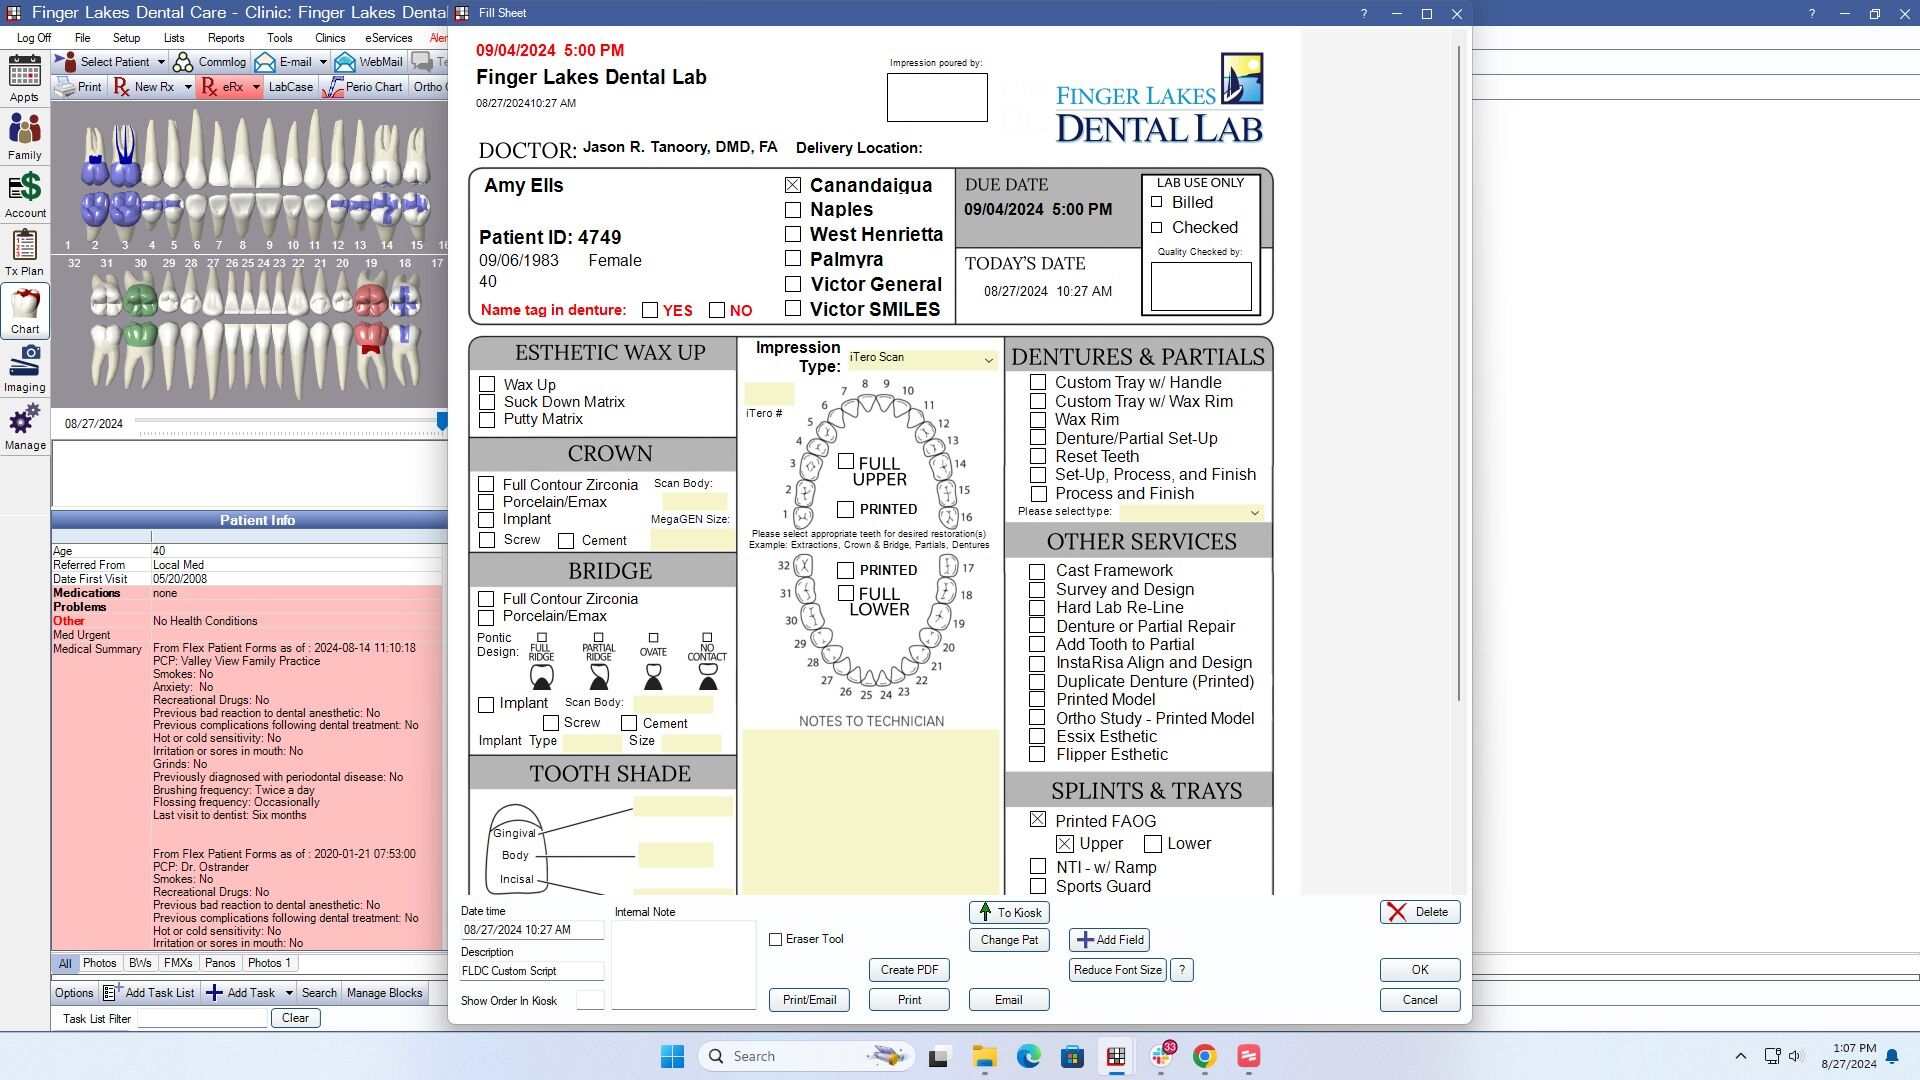Click the chart date timeline slider
Screen dimensions: 1920x1080
tap(290, 424)
